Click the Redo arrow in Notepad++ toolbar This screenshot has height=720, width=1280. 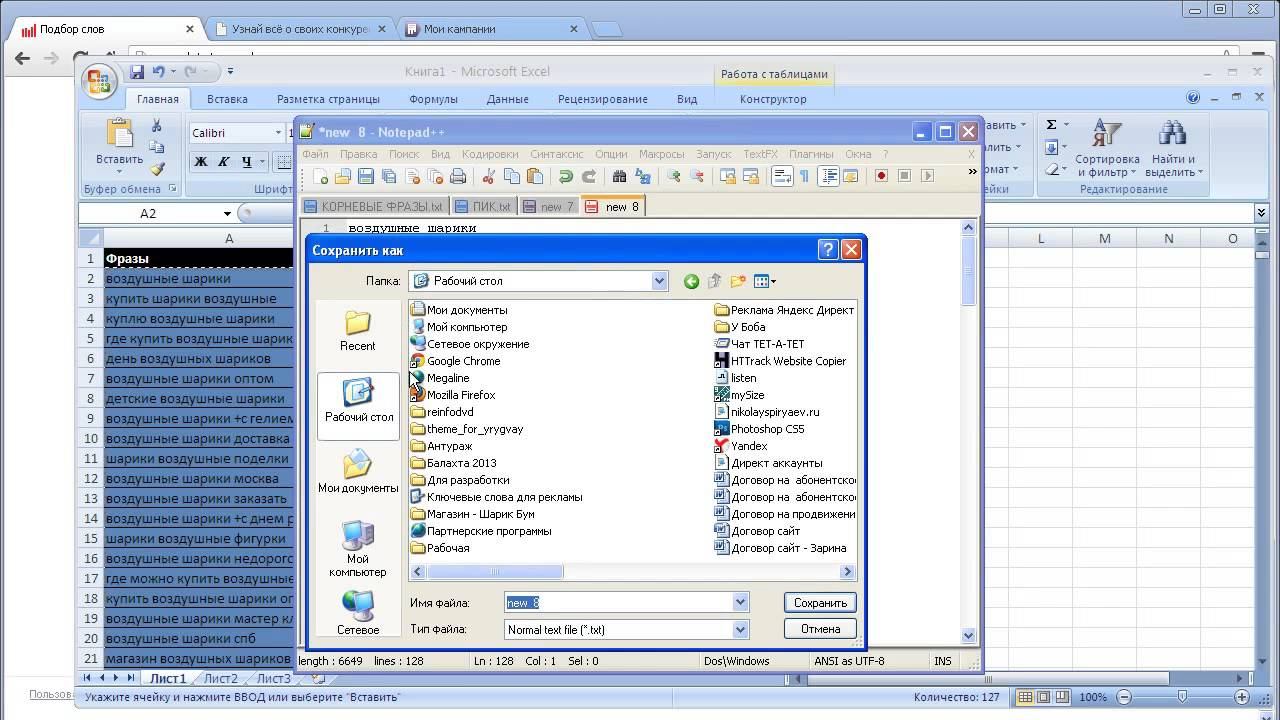589,176
